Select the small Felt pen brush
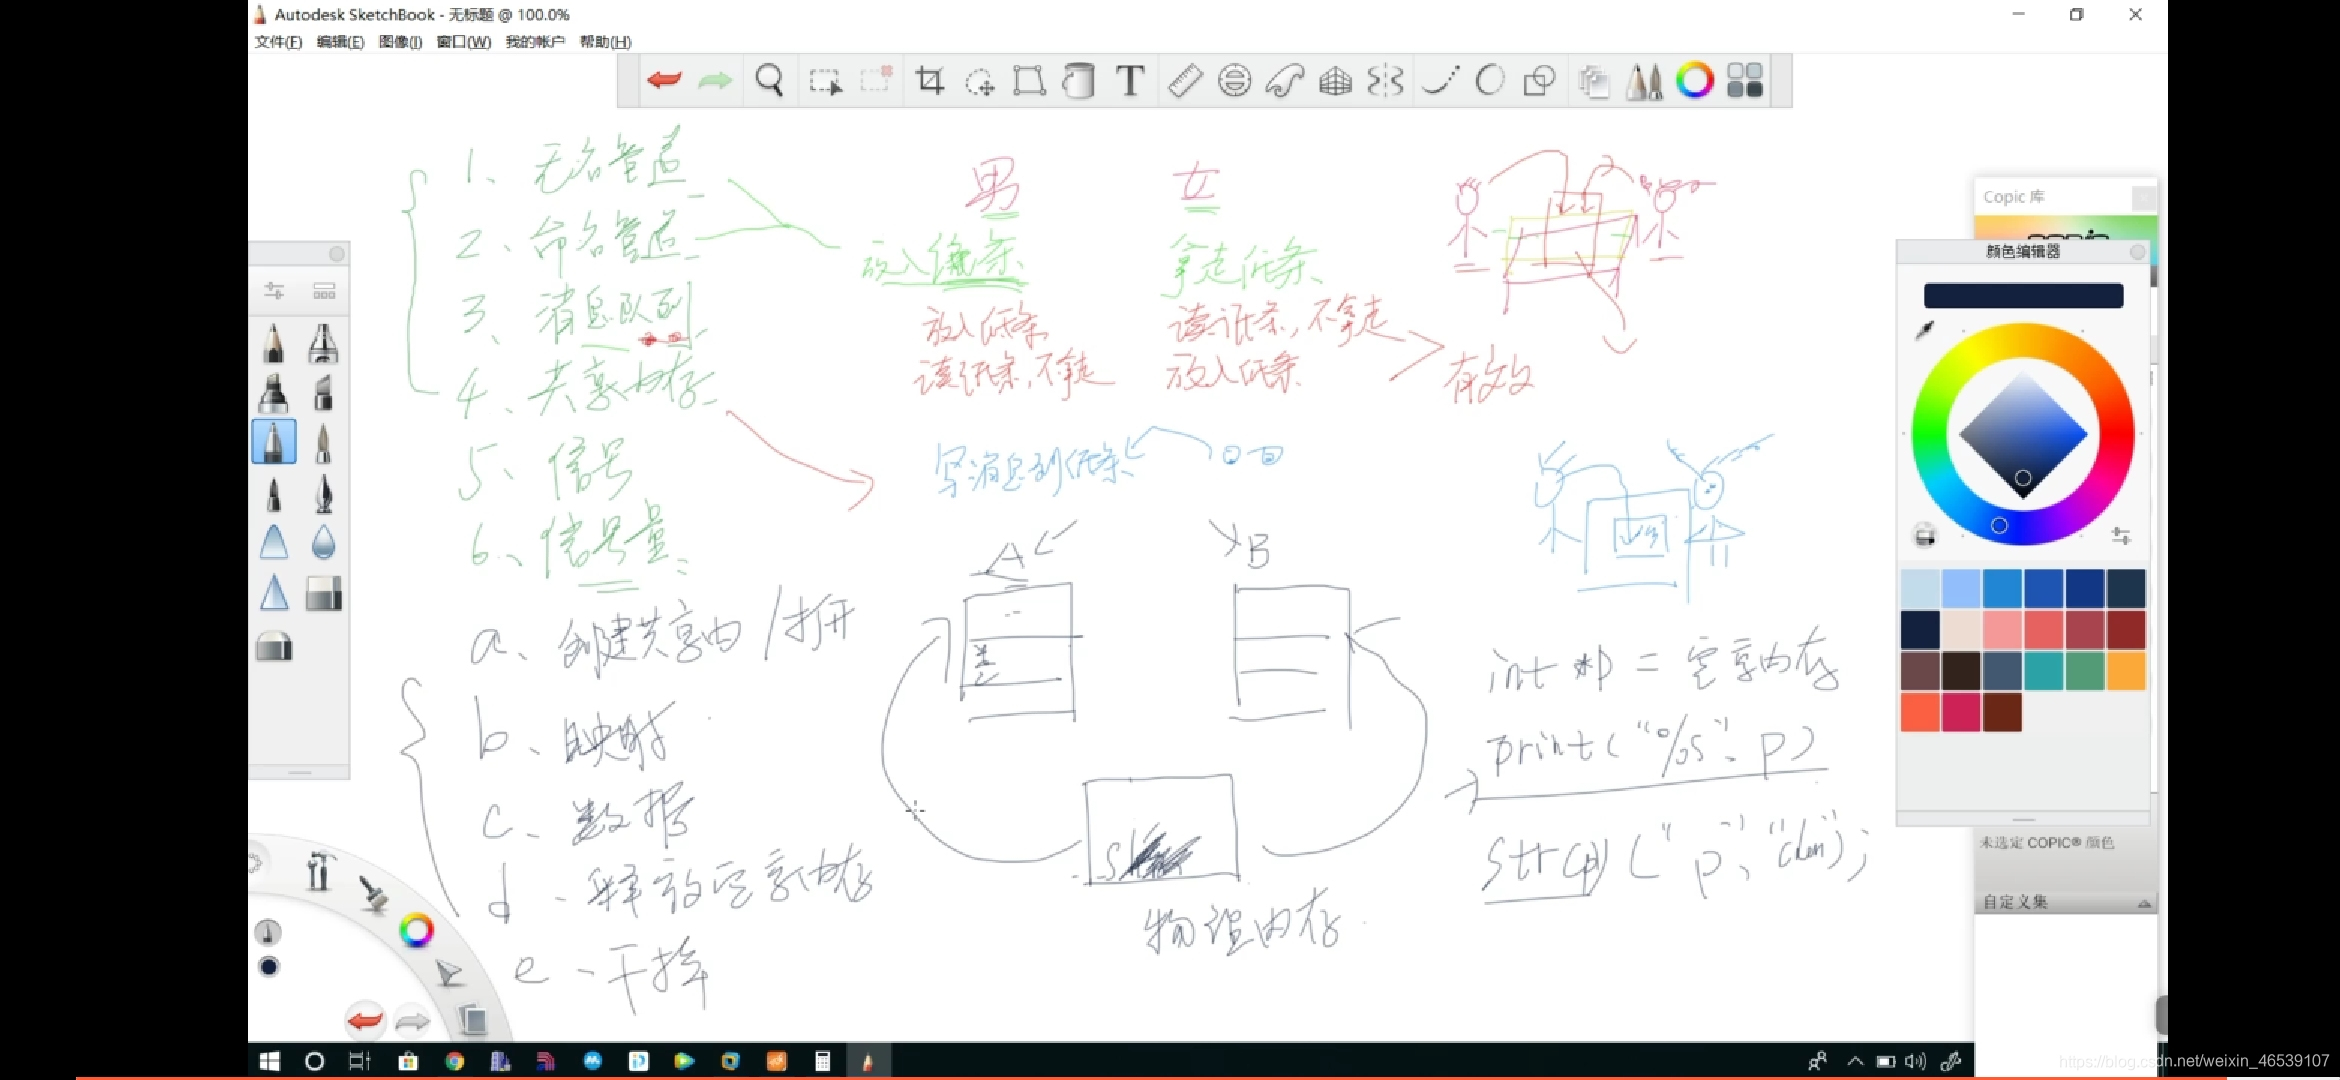2340x1080 pixels. (x=274, y=493)
